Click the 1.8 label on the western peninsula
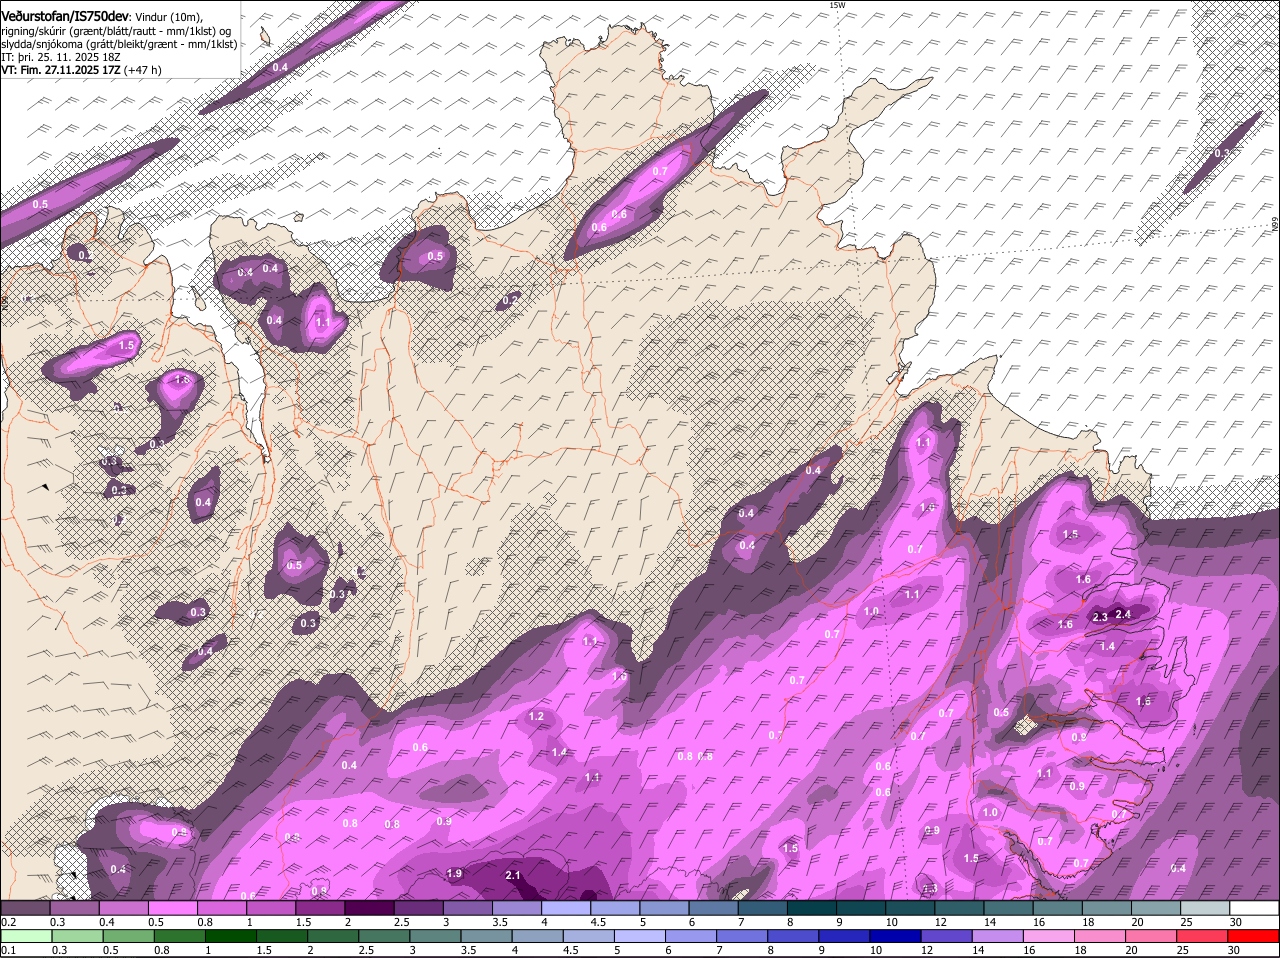1280x958 pixels. (x=181, y=380)
